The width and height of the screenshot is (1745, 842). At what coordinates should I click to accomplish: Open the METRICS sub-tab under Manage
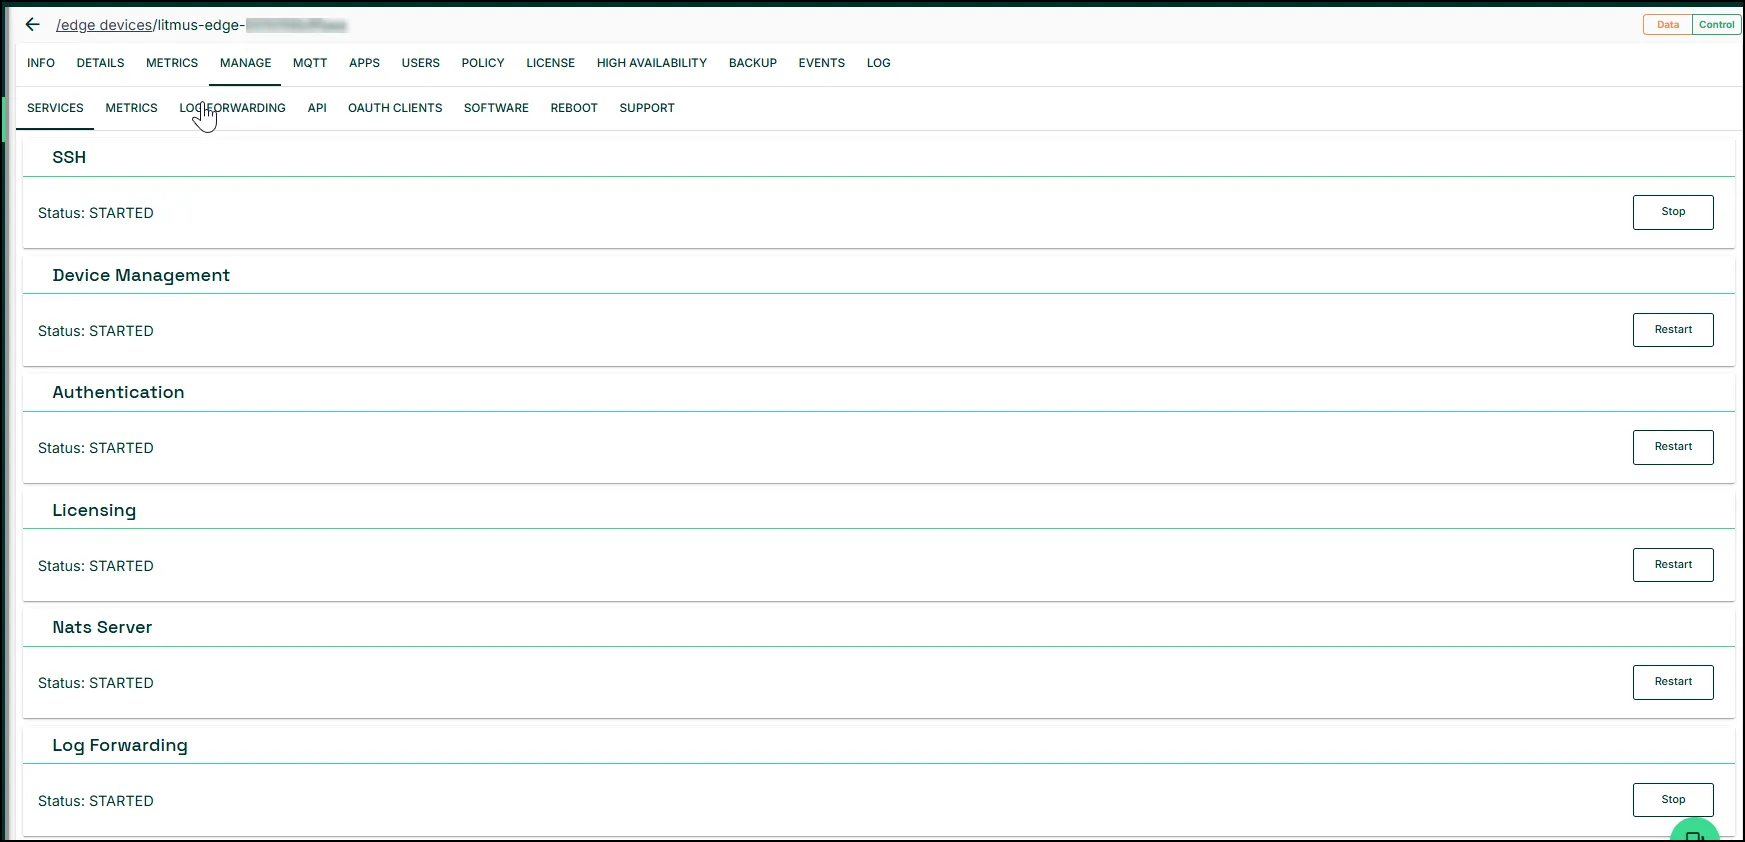click(x=132, y=108)
